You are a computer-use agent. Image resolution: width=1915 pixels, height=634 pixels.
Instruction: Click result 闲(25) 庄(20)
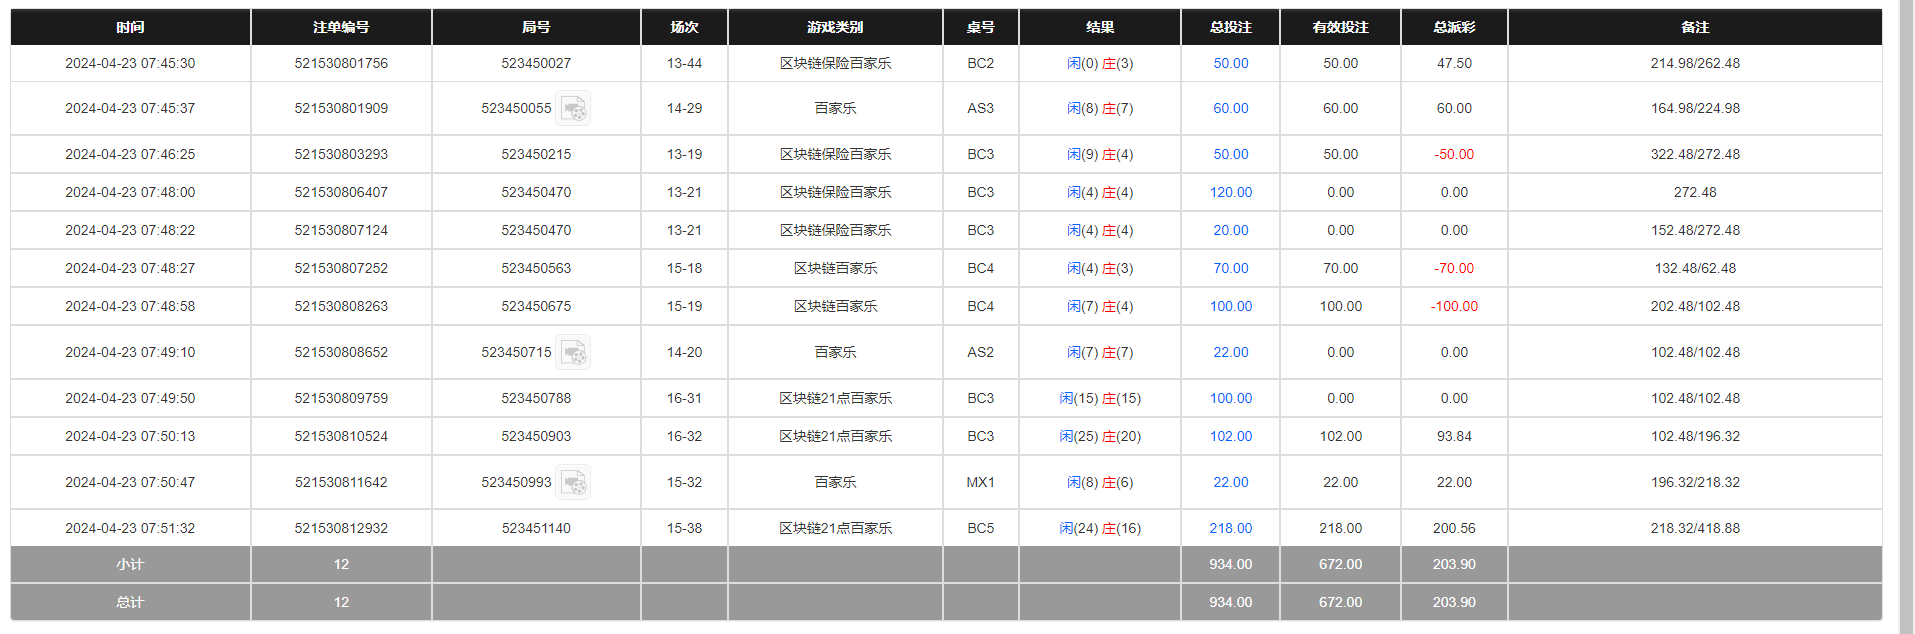click(x=1100, y=436)
